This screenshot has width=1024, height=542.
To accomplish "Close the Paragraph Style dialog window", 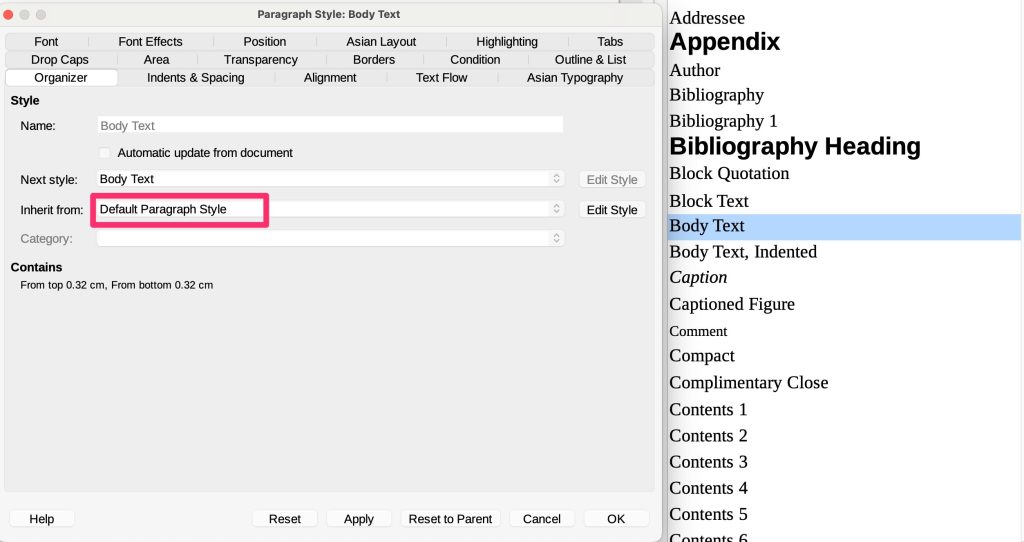I will 9,15.
